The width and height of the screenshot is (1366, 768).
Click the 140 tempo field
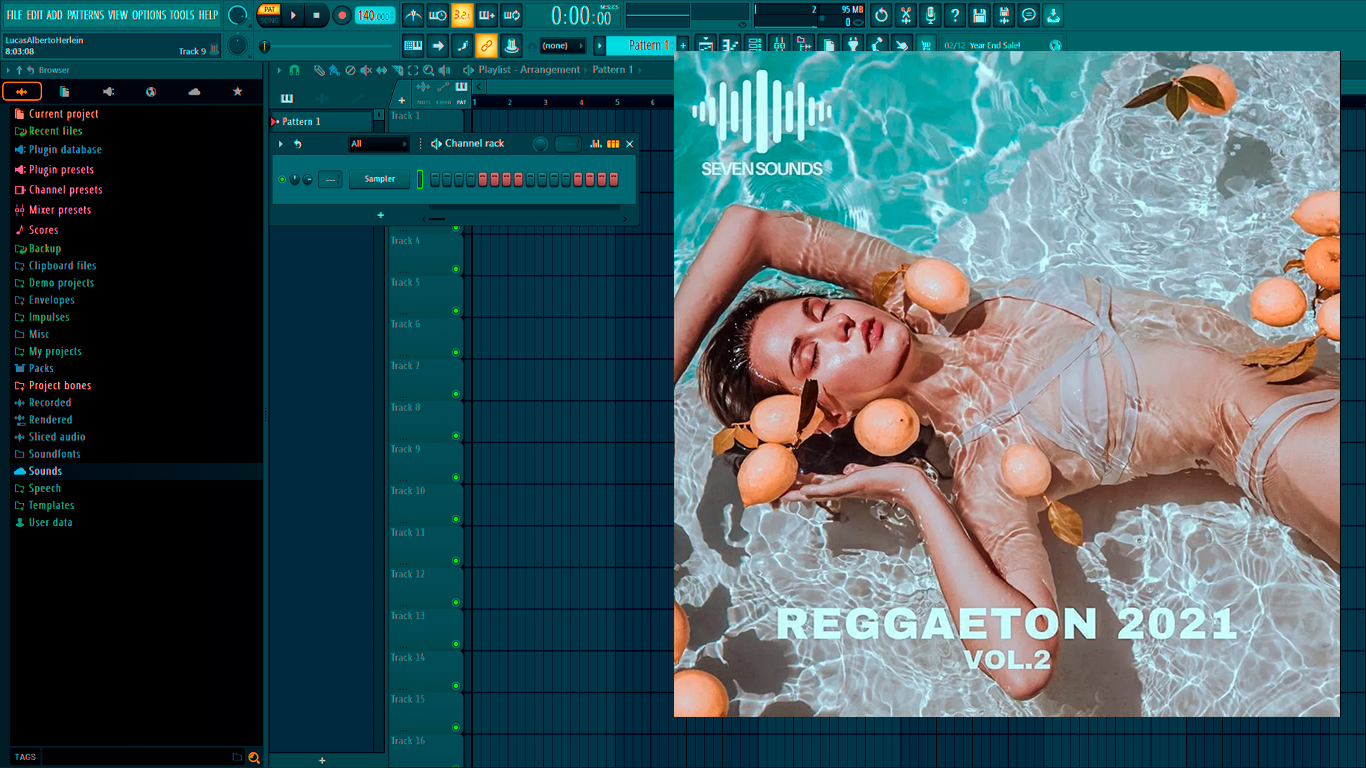376,15
